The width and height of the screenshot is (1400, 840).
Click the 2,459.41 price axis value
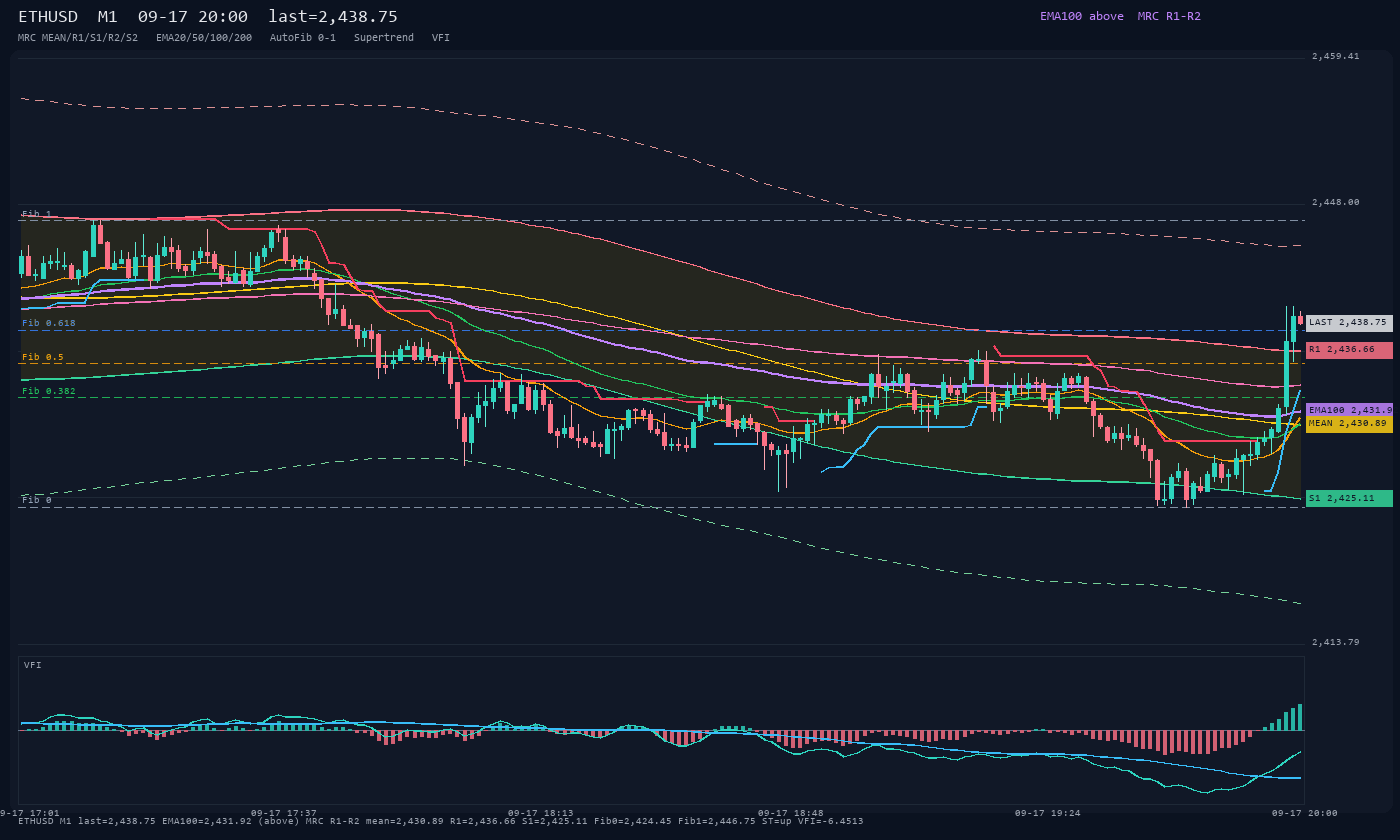1336,56
